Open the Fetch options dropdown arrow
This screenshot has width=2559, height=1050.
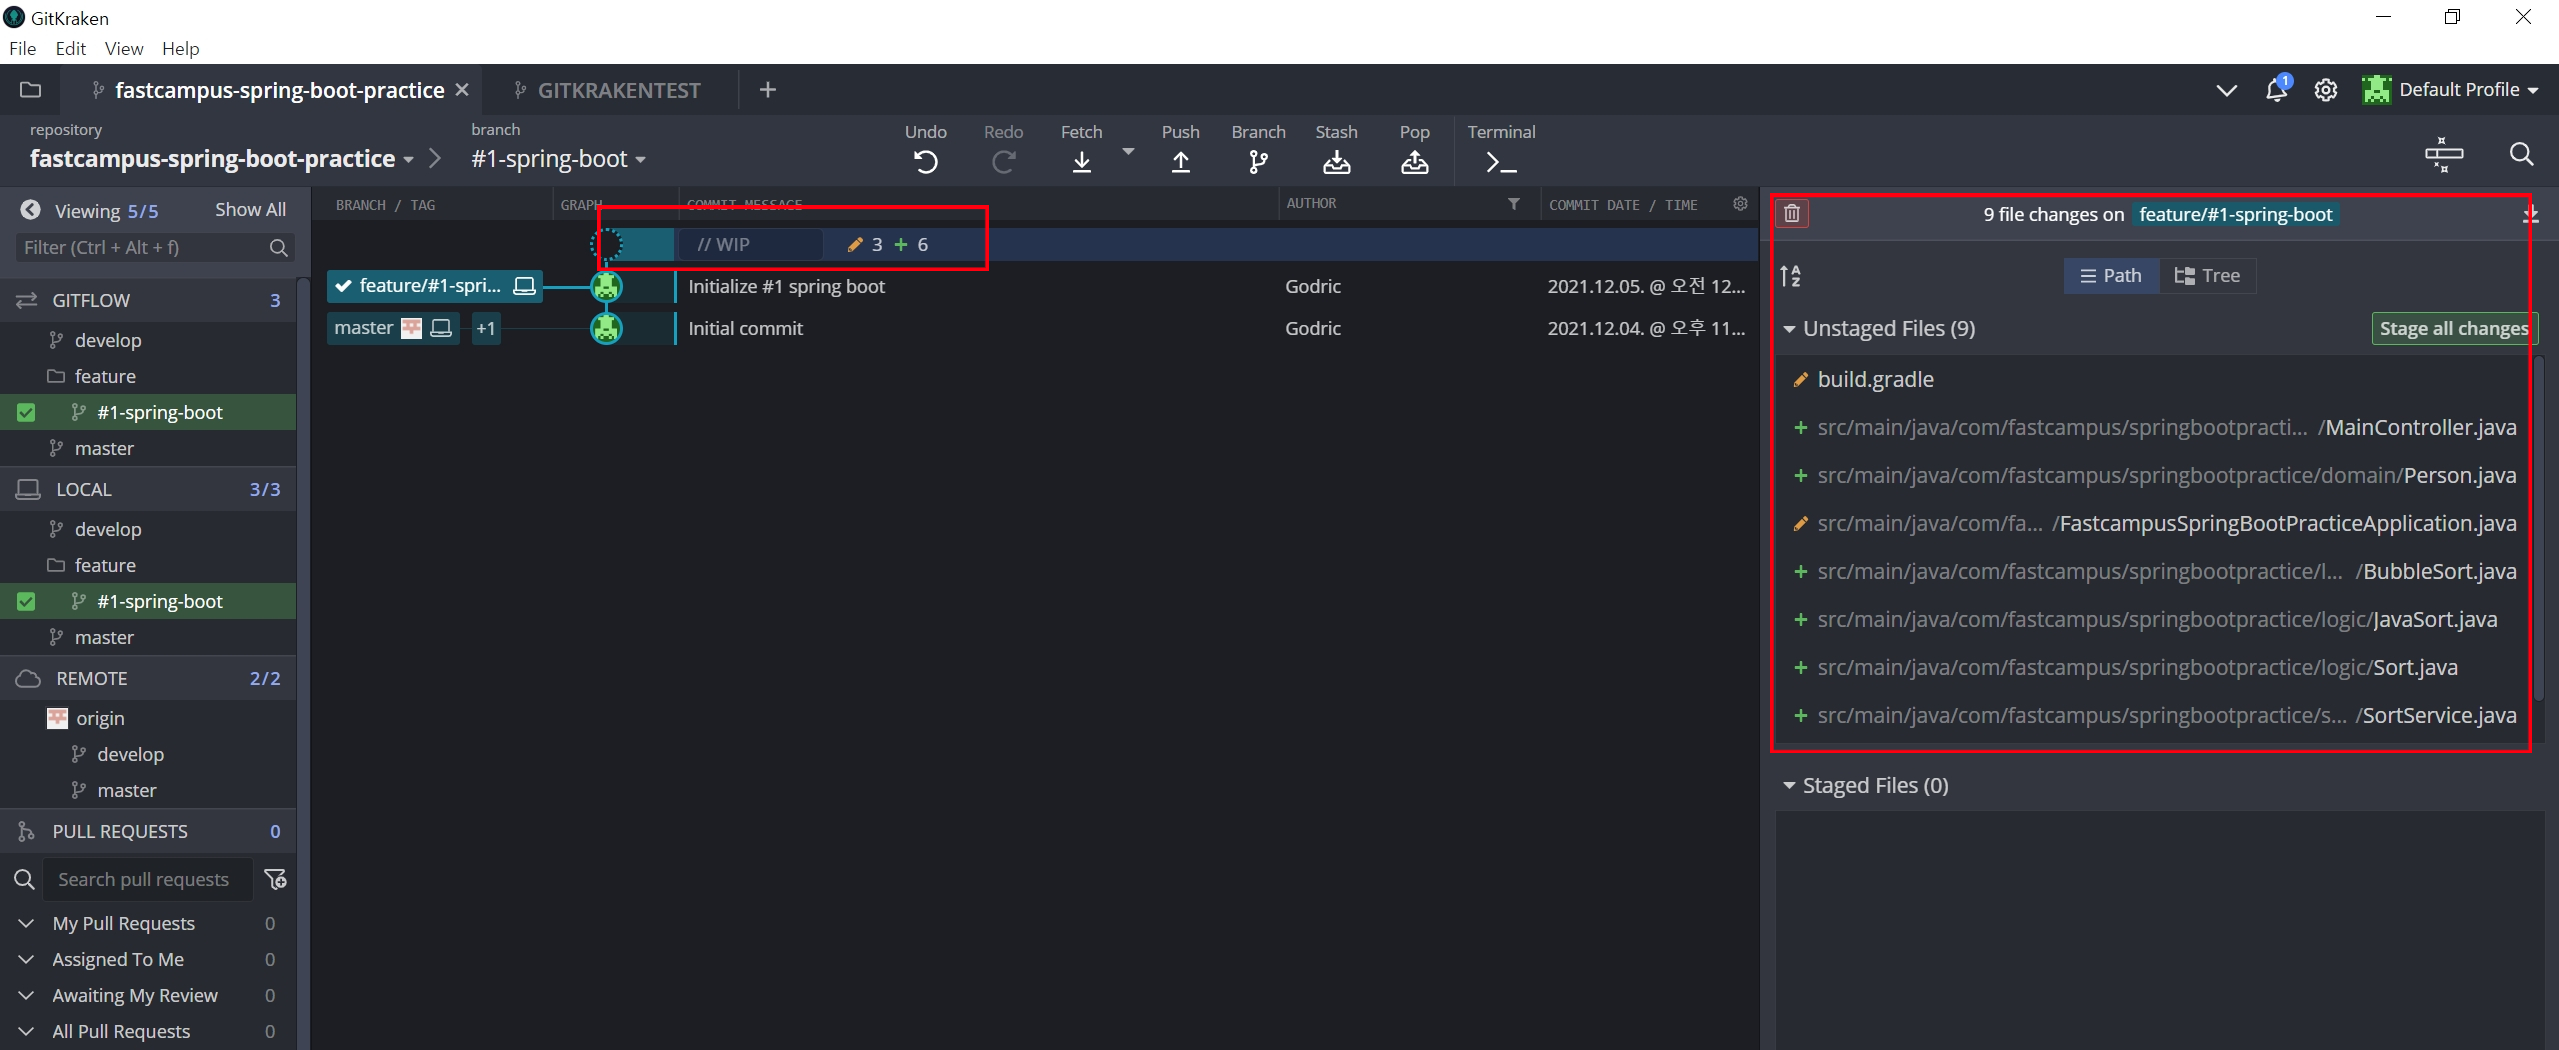[1128, 152]
